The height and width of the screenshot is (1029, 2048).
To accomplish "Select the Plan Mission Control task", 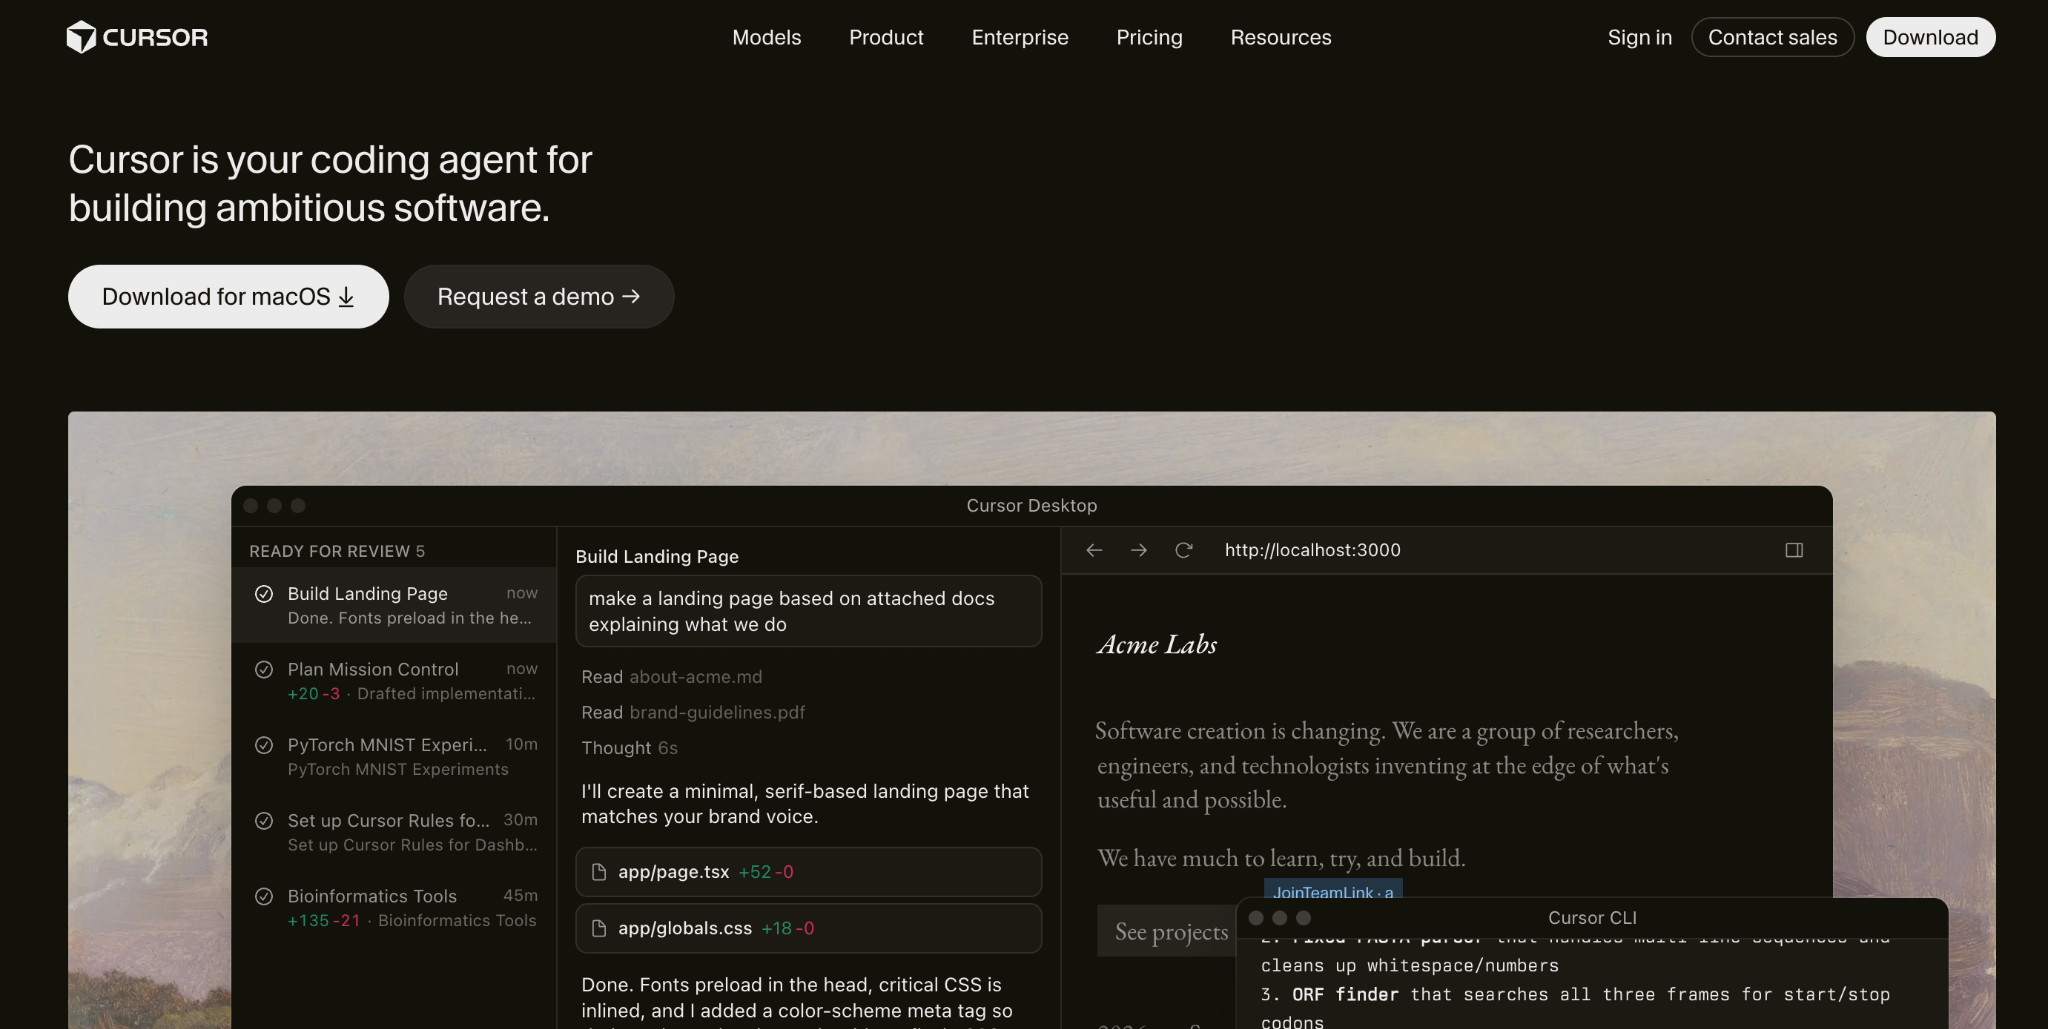I will pyautogui.click(x=394, y=681).
